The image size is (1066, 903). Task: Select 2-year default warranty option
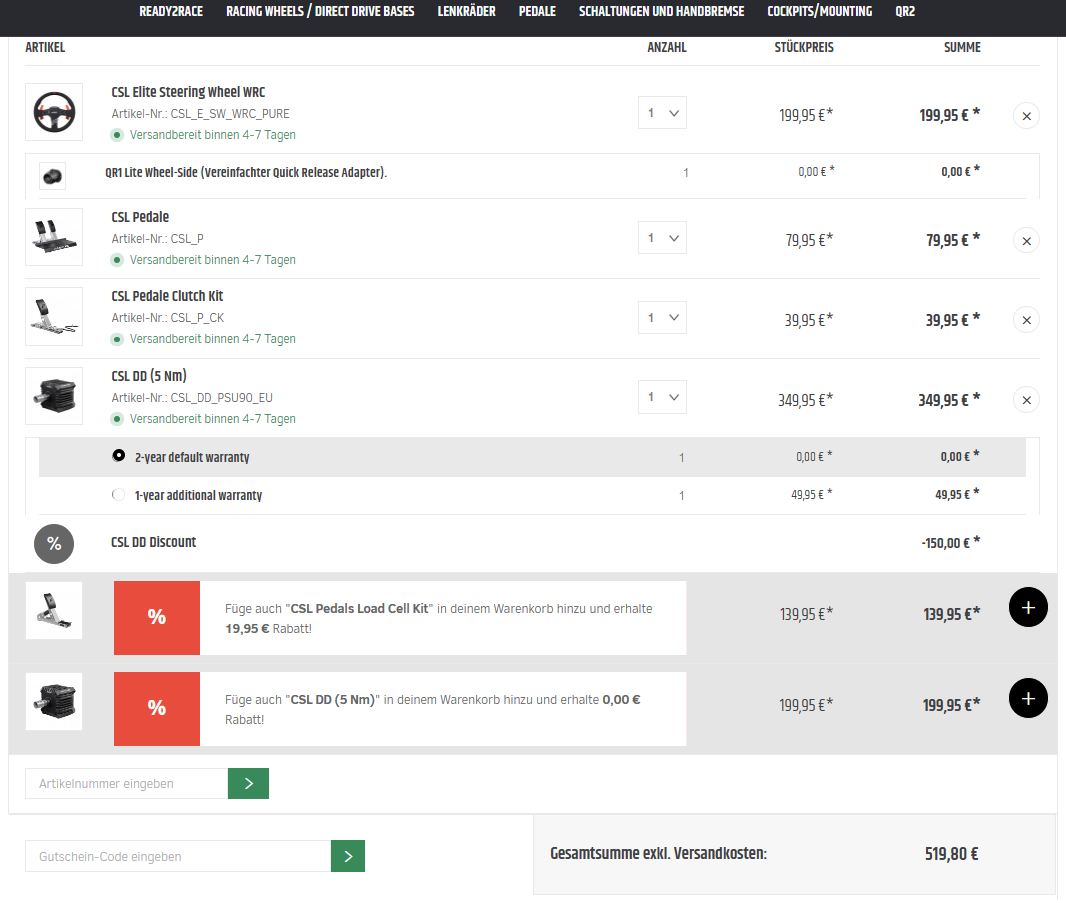click(118, 456)
